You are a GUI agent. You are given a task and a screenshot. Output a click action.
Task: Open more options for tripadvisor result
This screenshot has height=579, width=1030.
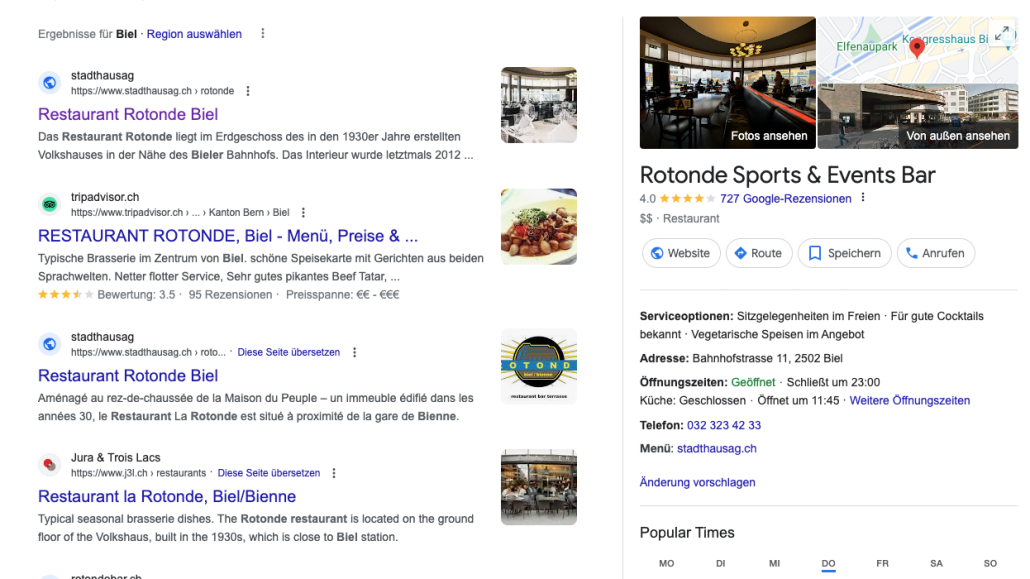point(303,213)
